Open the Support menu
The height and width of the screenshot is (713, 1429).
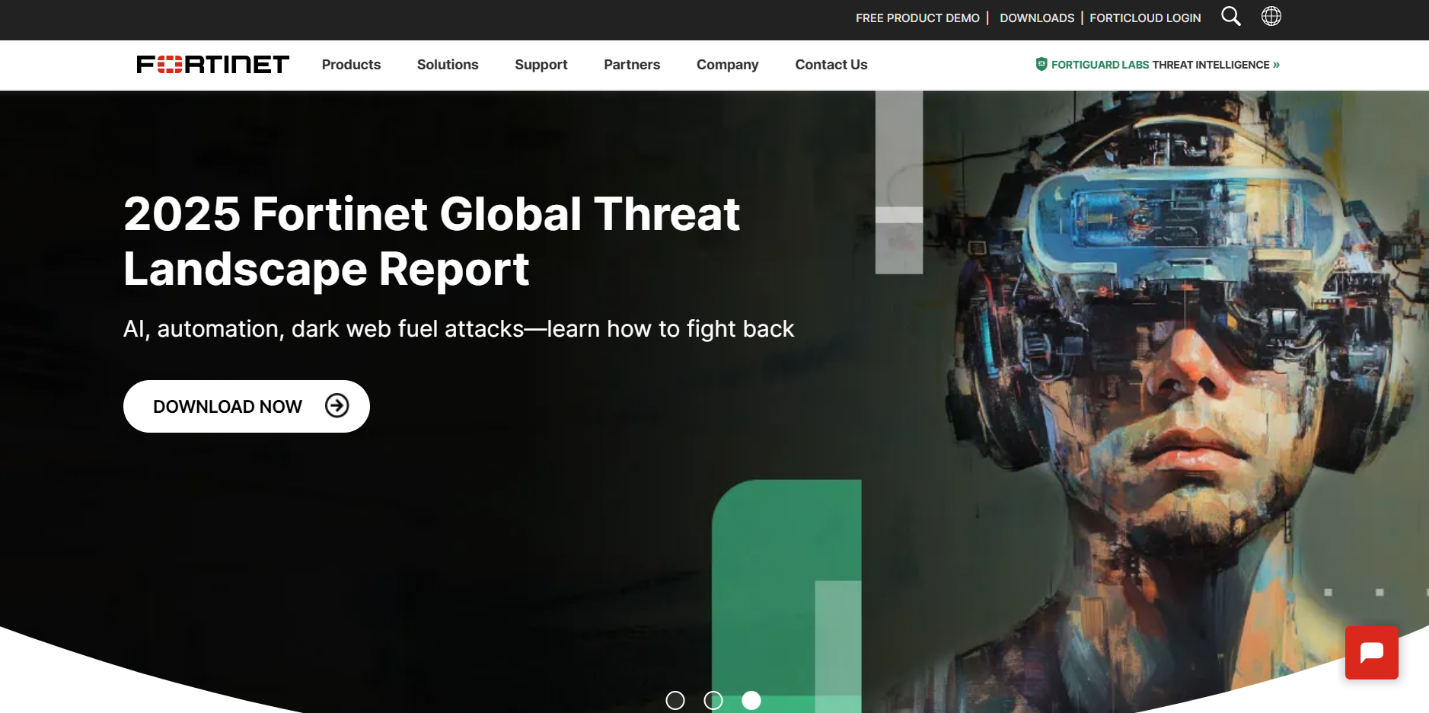(541, 65)
